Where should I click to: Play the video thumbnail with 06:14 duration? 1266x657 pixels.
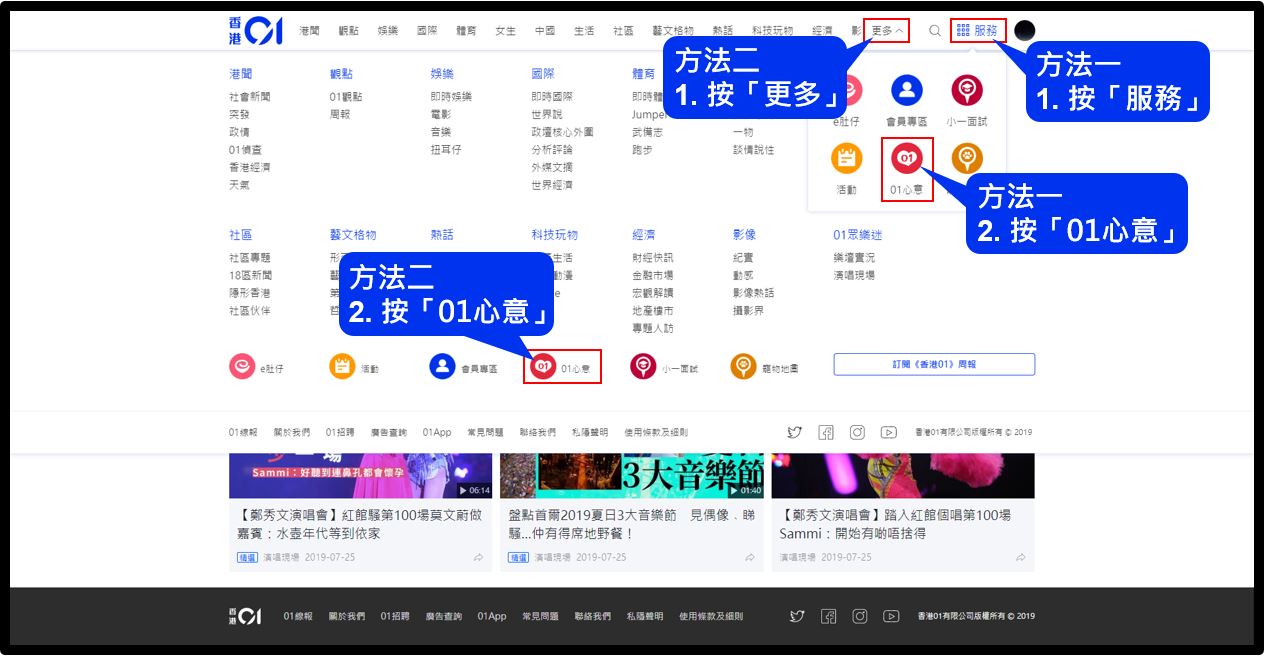tap(360, 476)
